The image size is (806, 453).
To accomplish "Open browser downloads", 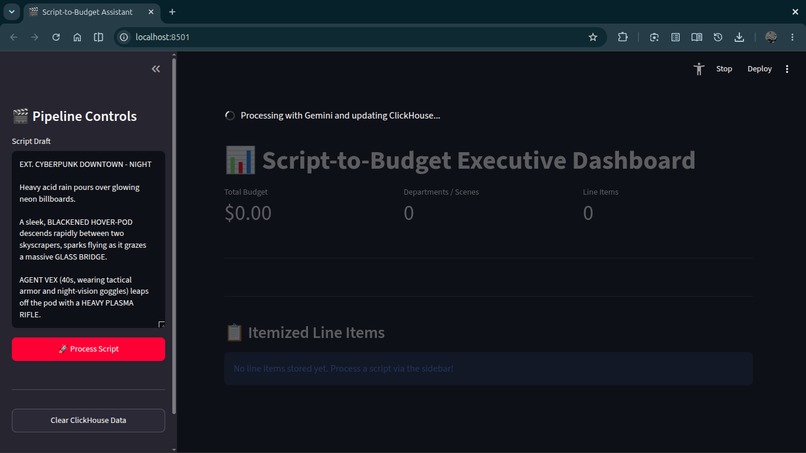I will point(739,37).
